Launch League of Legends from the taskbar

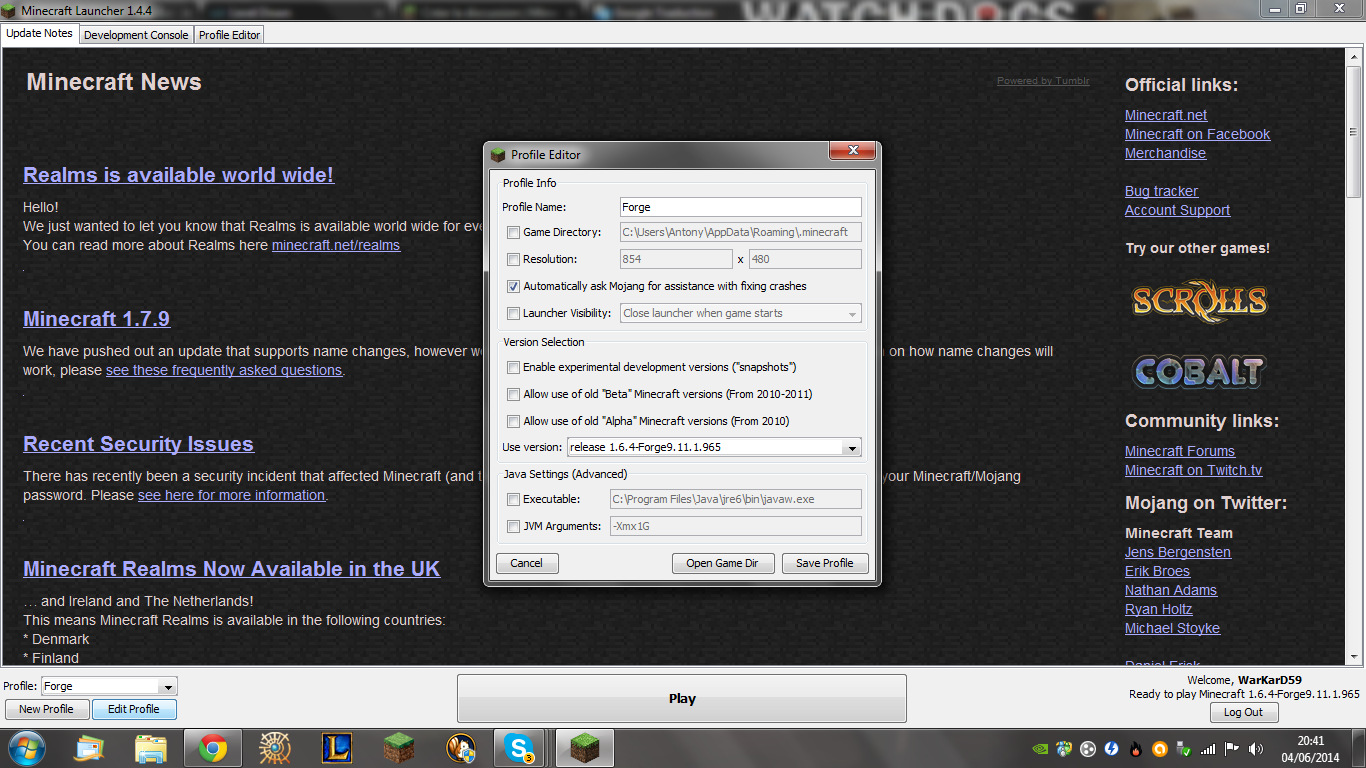point(336,748)
